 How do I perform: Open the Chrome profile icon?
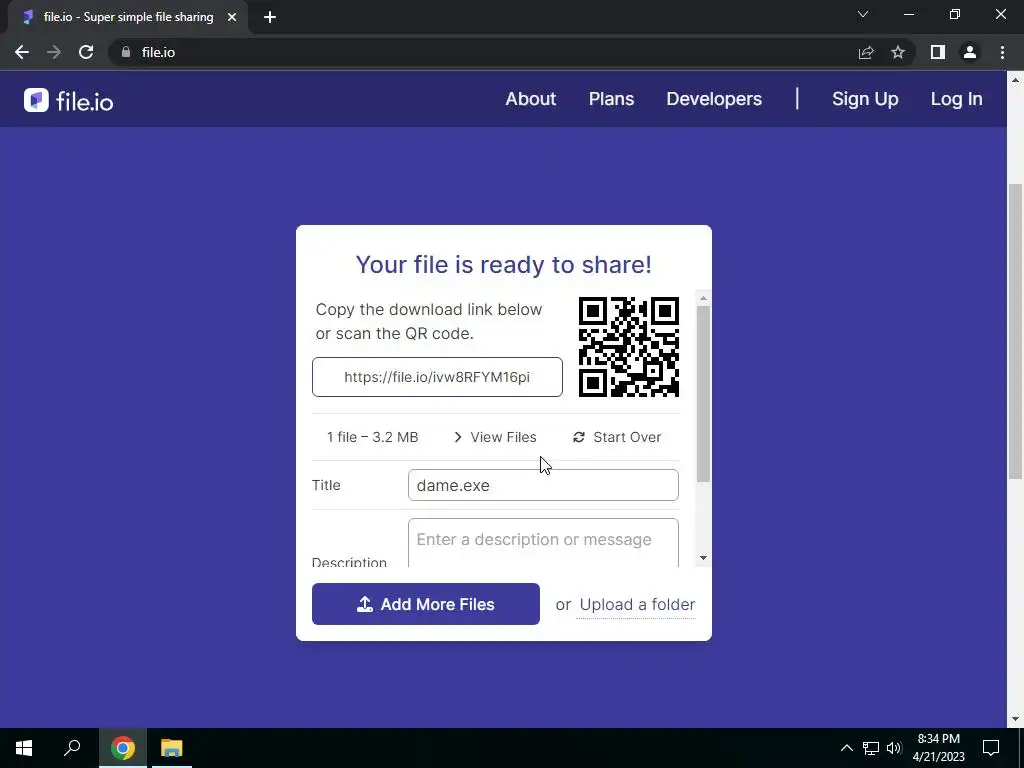point(970,52)
